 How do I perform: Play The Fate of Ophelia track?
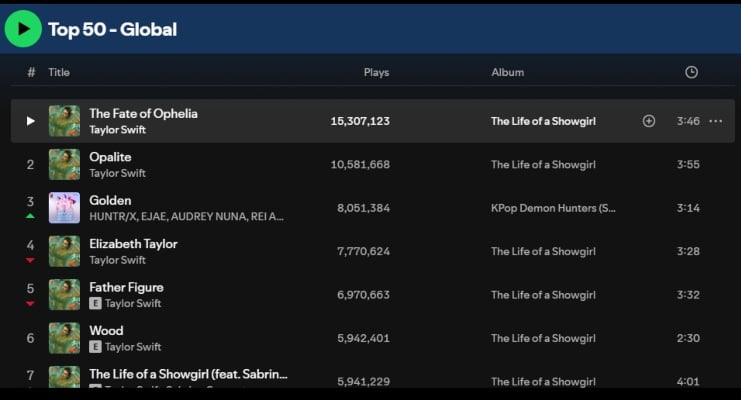click(x=31, y=121)
